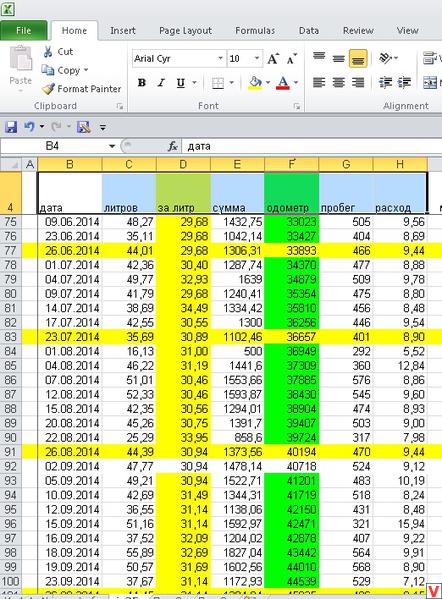This screenshot has height=599, width=442.
Task: Click the одометр header cell
Action: click(291, 193)
